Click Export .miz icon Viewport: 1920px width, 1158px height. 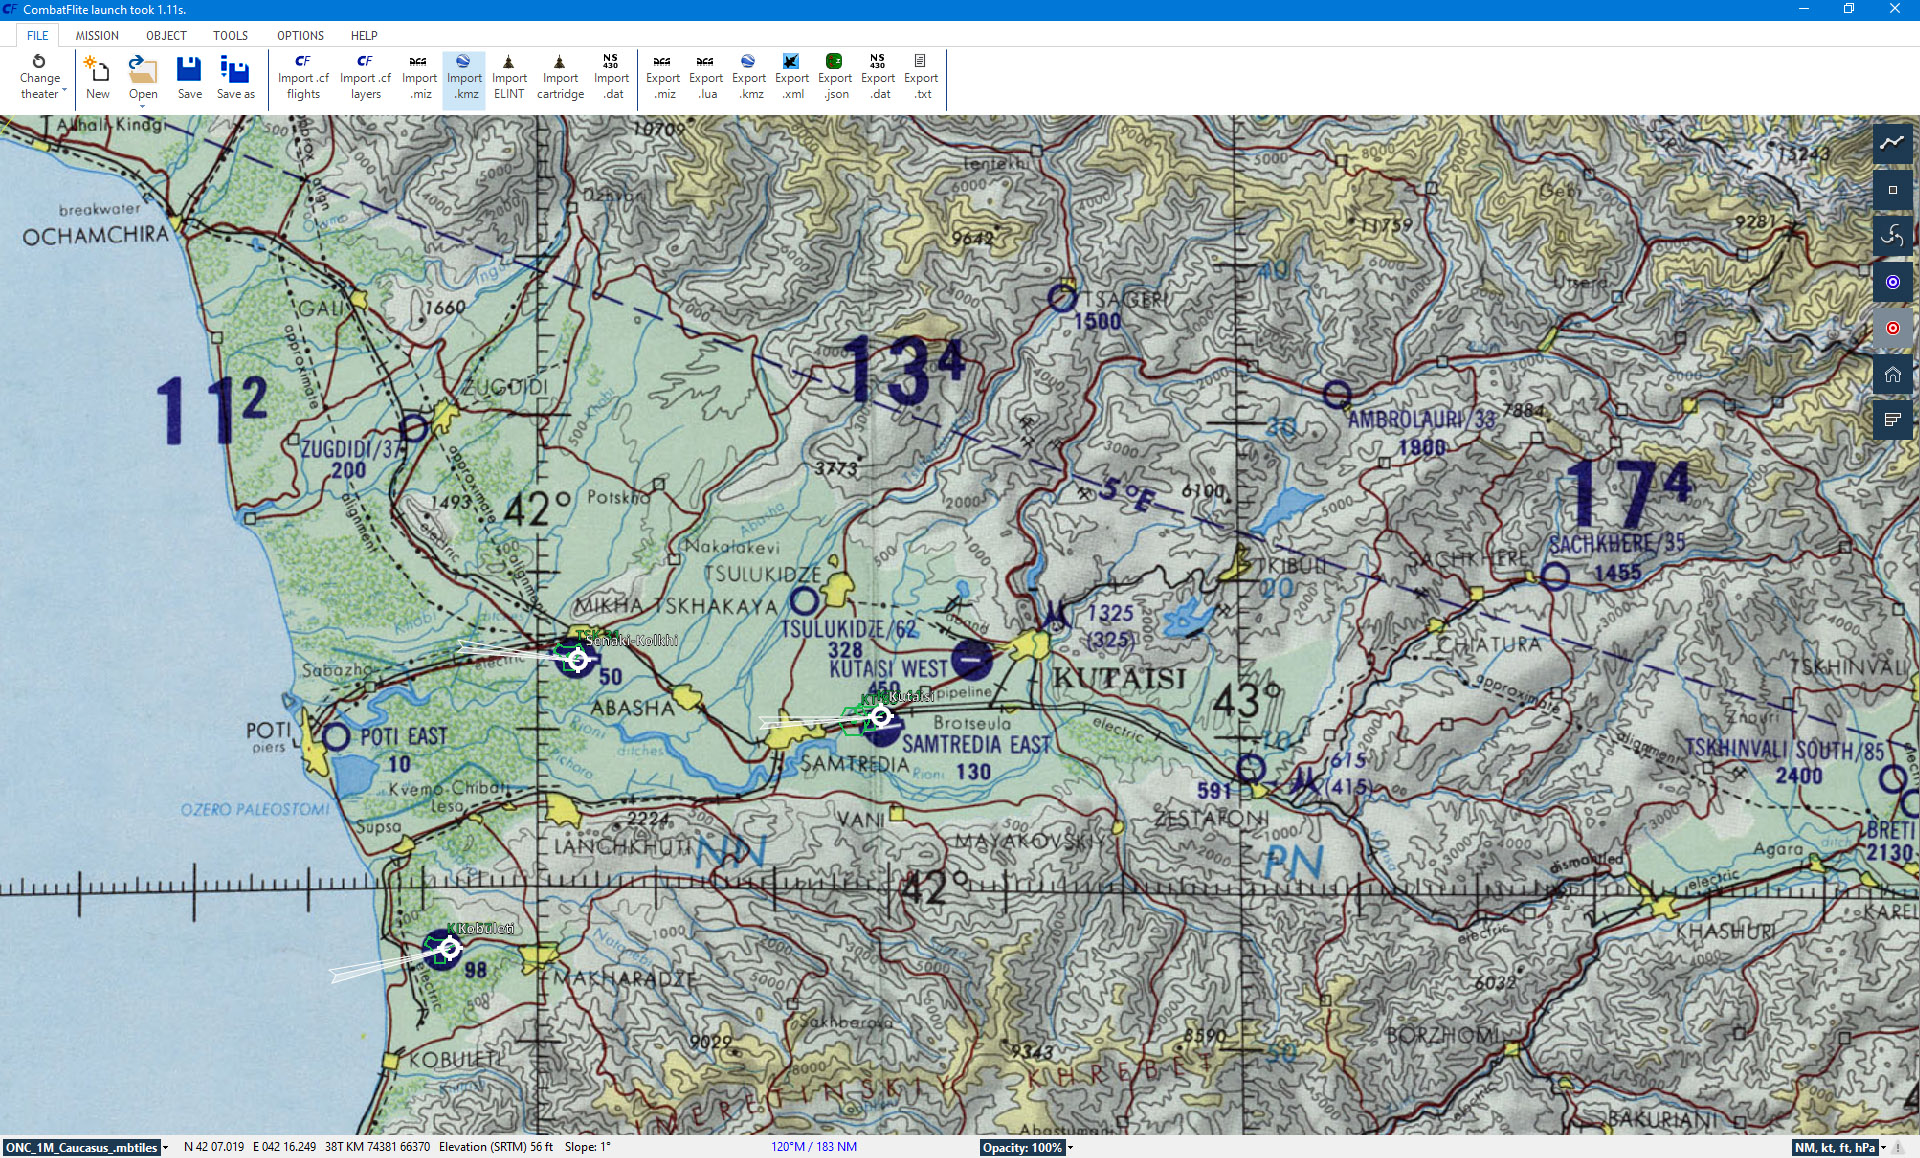(x=662, y=77)
